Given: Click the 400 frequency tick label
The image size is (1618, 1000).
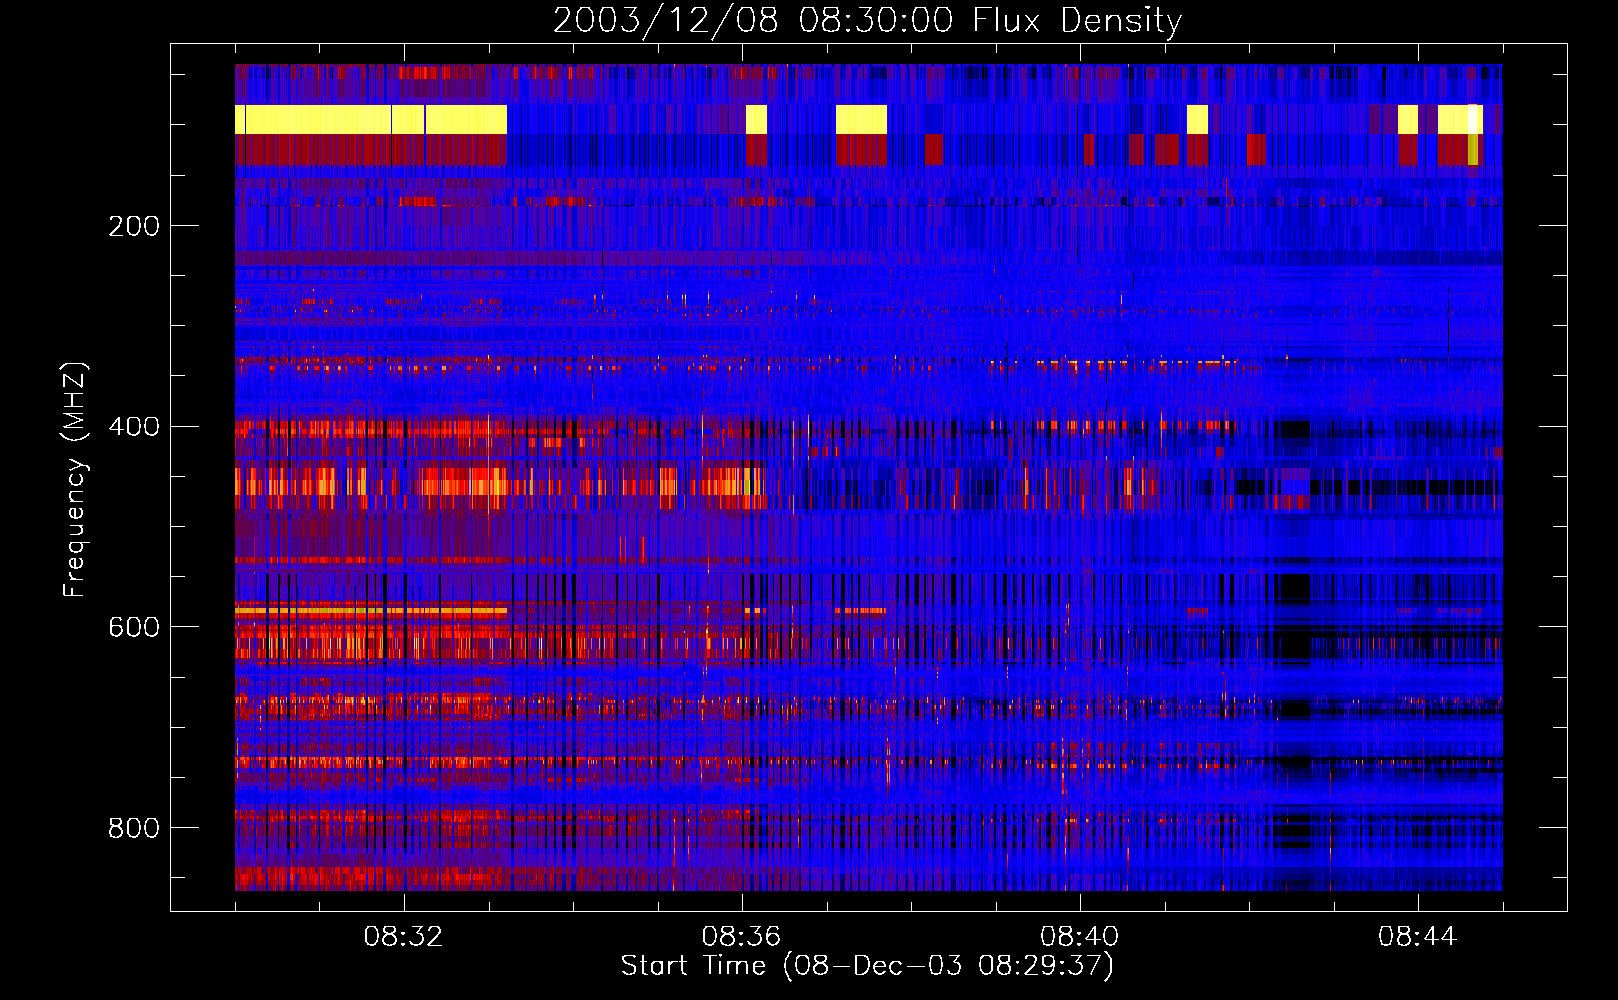Looking at the screenshot, I should 134,427.
